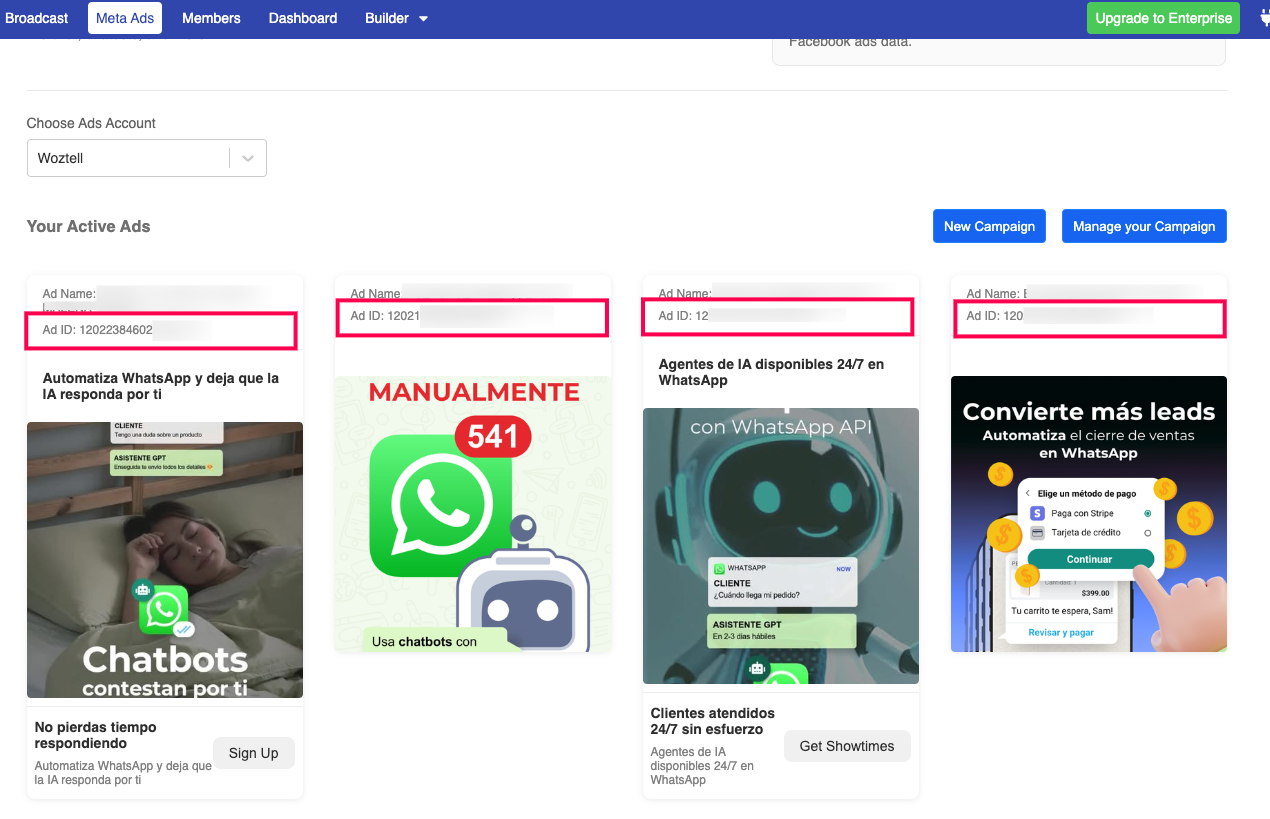This screenshot has width=1270, height=819.
Task: Click Manage your Campaign button
Action: pos(1144,226)
